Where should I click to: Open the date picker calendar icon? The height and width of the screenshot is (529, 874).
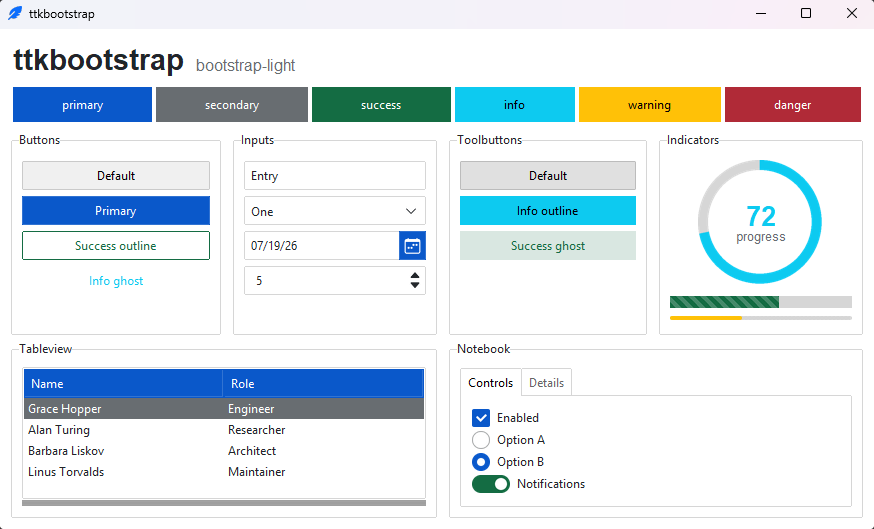[412, 246]
